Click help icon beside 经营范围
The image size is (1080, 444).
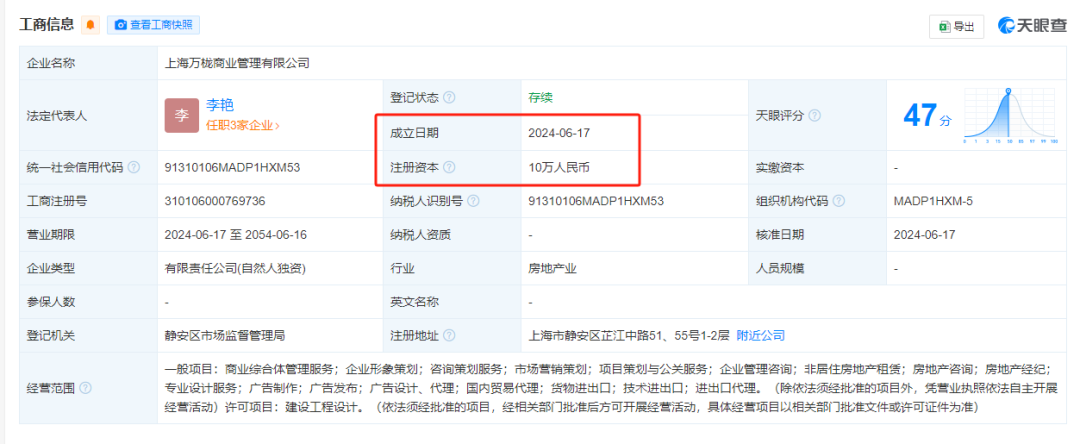[x=85, y=388]
